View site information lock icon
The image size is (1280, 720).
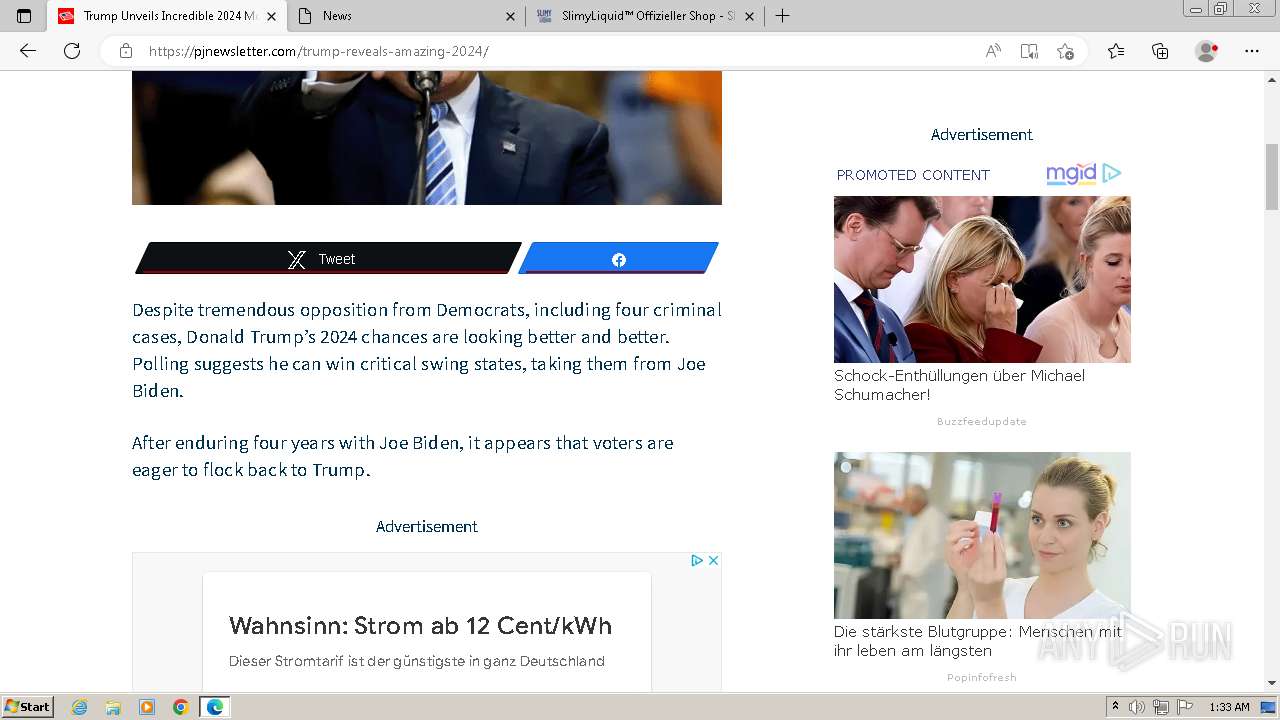(x=126, y=51)
